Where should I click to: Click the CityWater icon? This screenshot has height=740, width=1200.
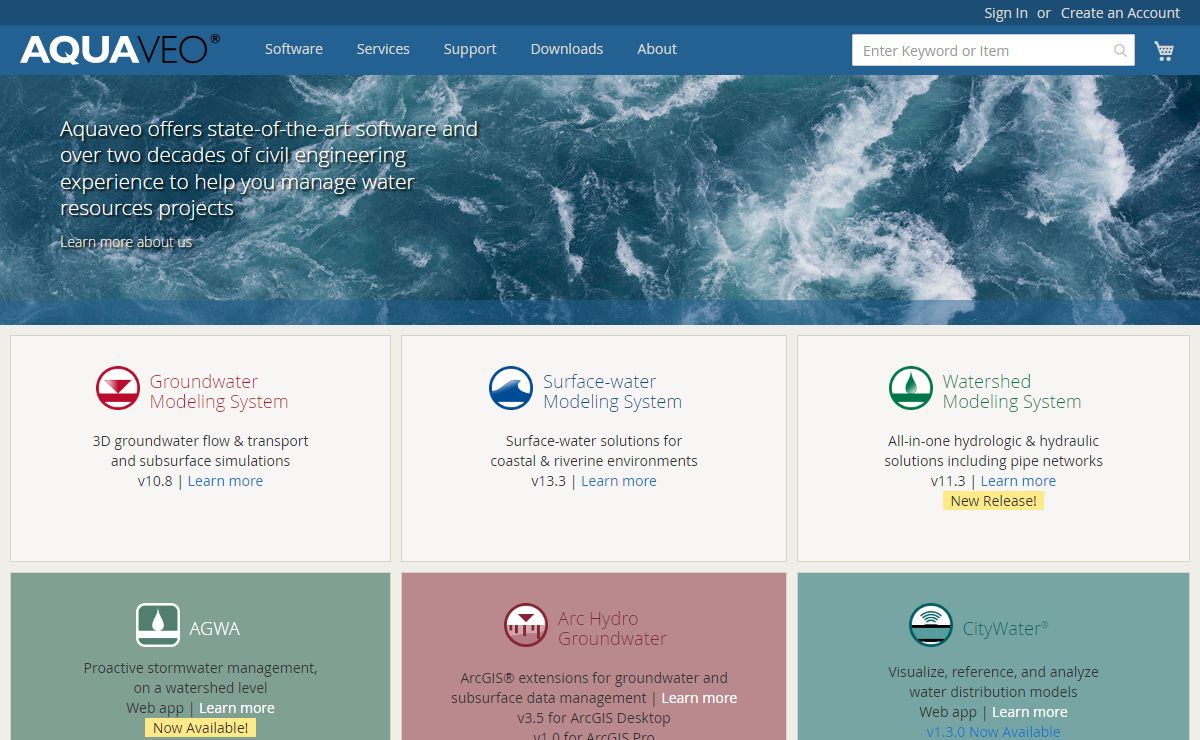click(931, 625)
